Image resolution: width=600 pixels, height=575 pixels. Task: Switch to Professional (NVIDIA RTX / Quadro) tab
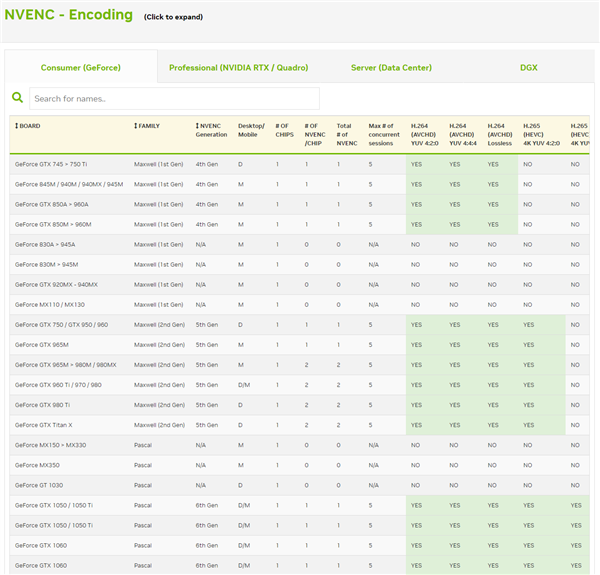point(238,67)
